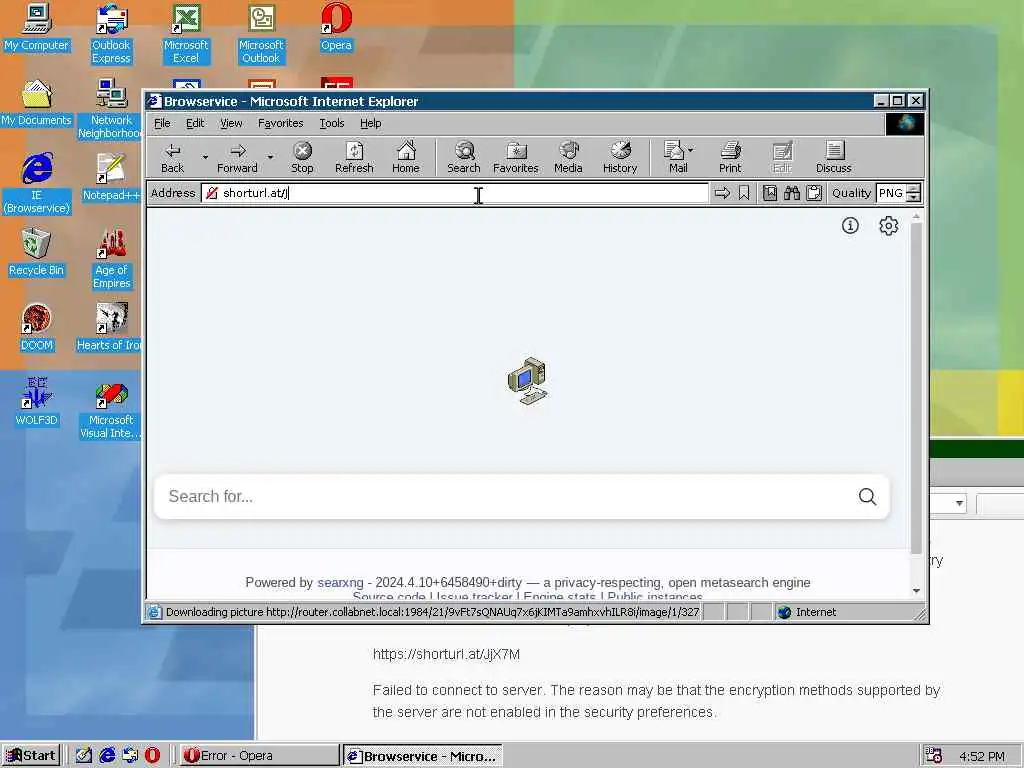Click the magnifier search submit icon
Viewport: 1024px width, 768px height.
coord(867,497)
